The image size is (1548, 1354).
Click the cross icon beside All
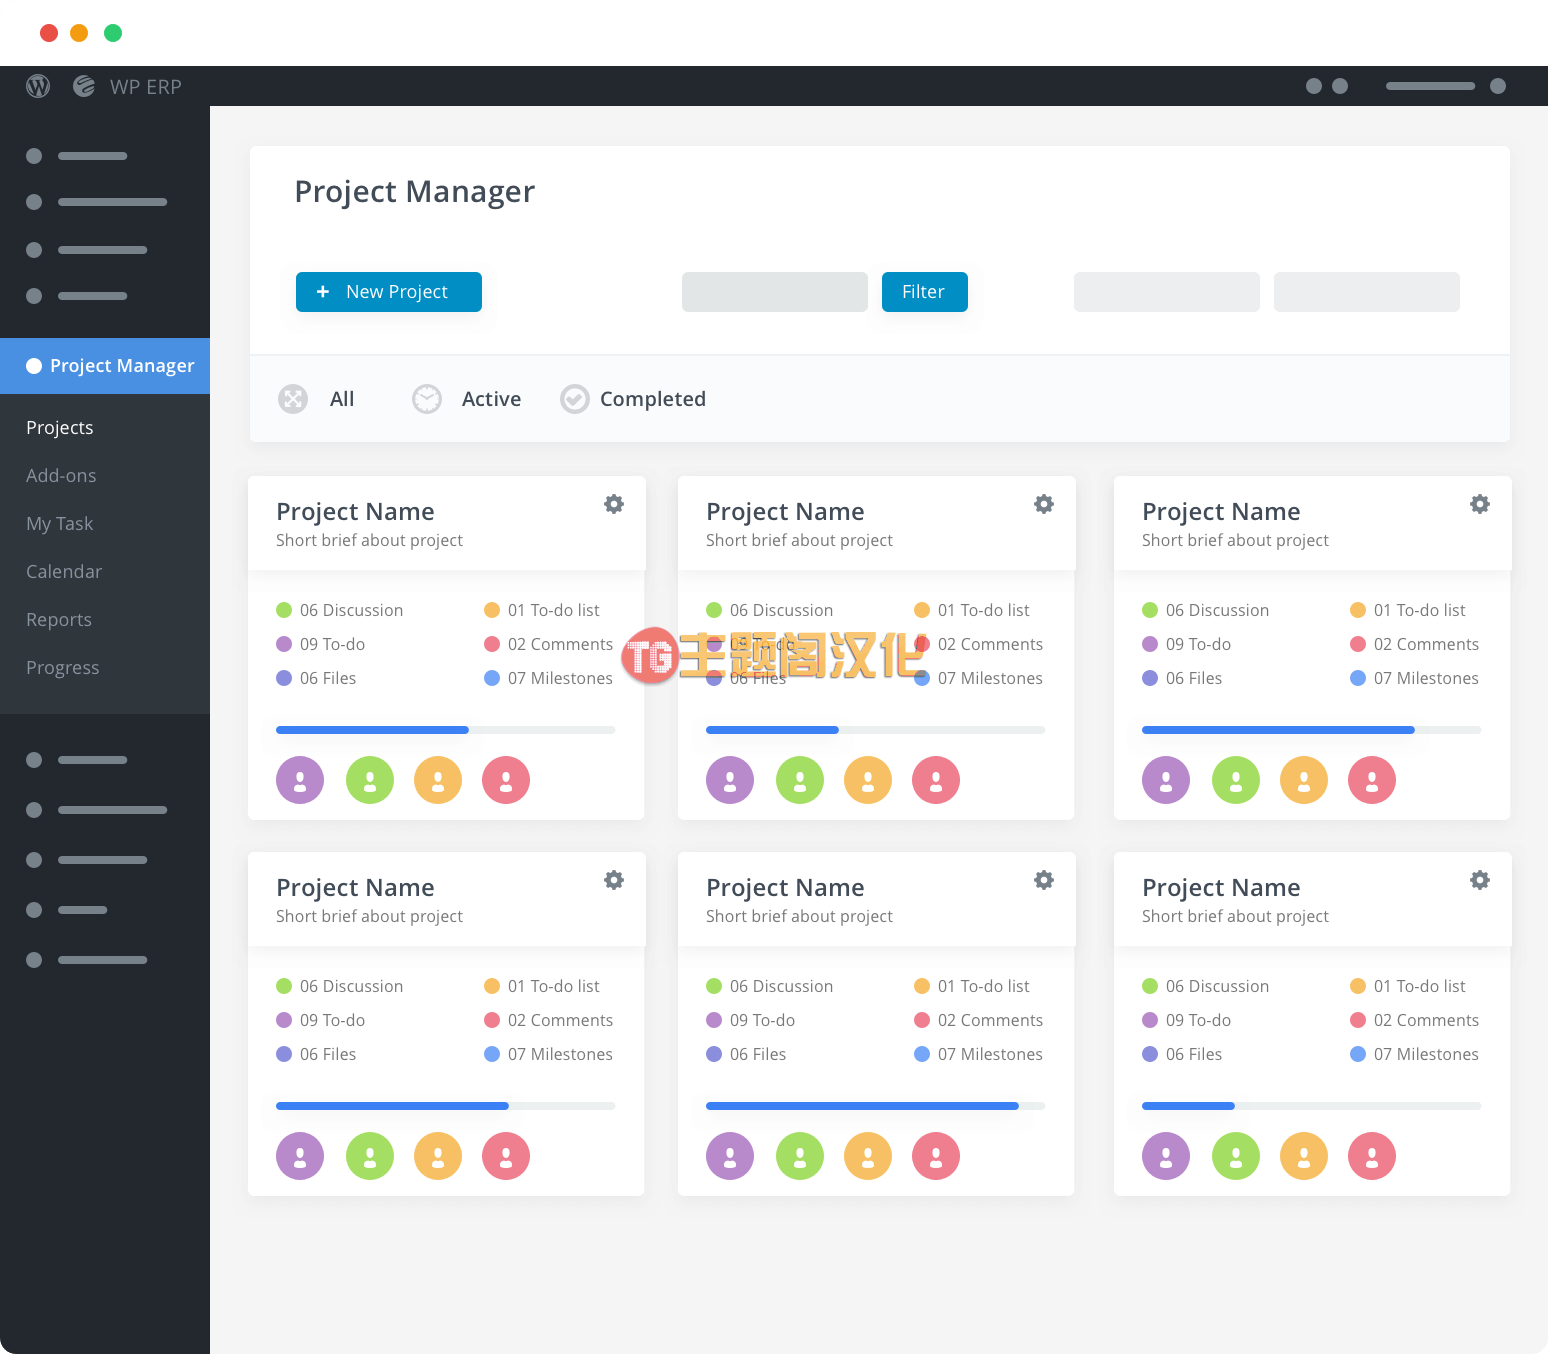pos(293,399)
